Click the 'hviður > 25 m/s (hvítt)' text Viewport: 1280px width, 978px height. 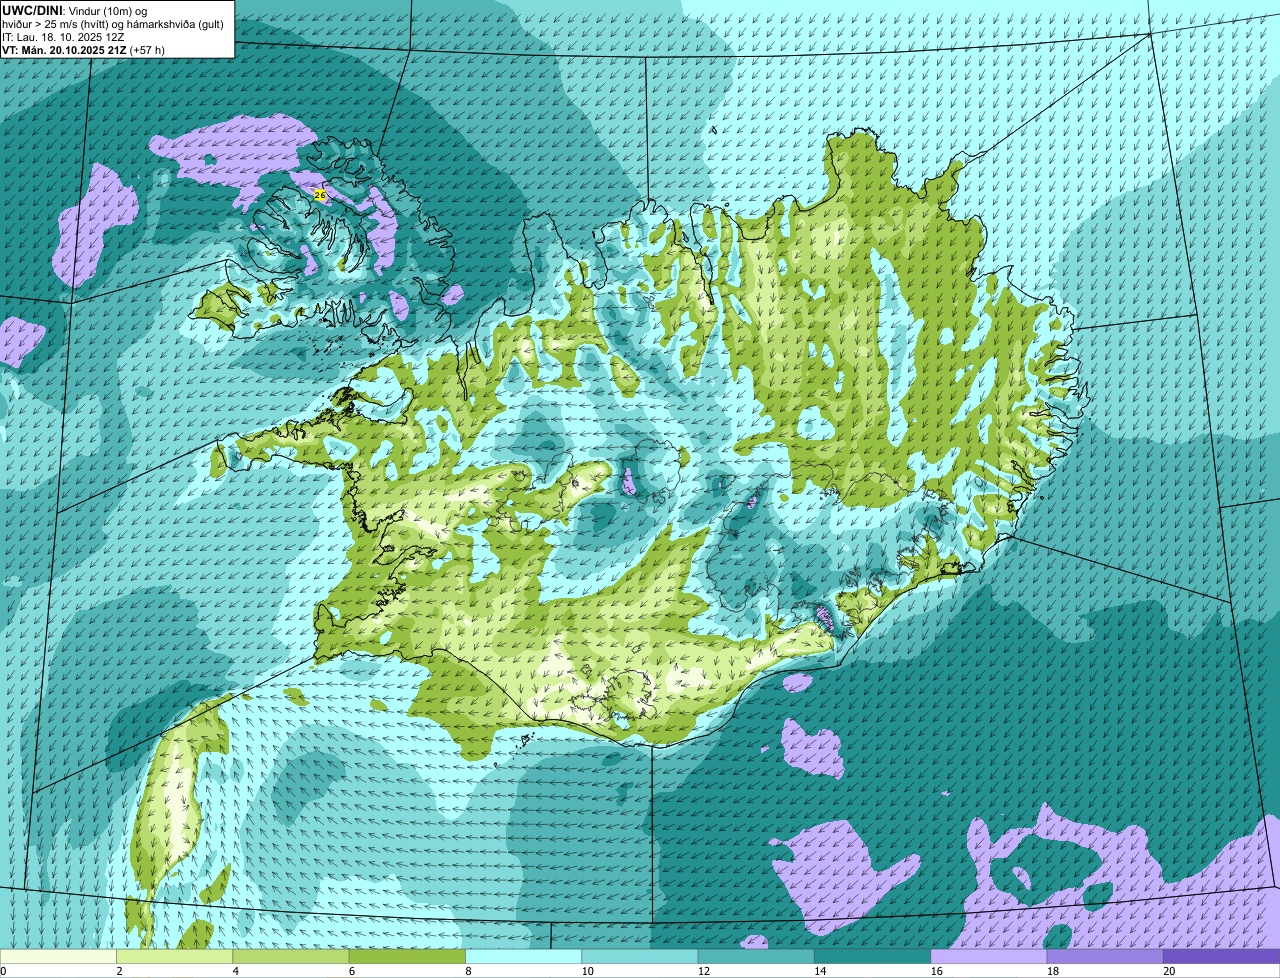click(x=57, y=24)
